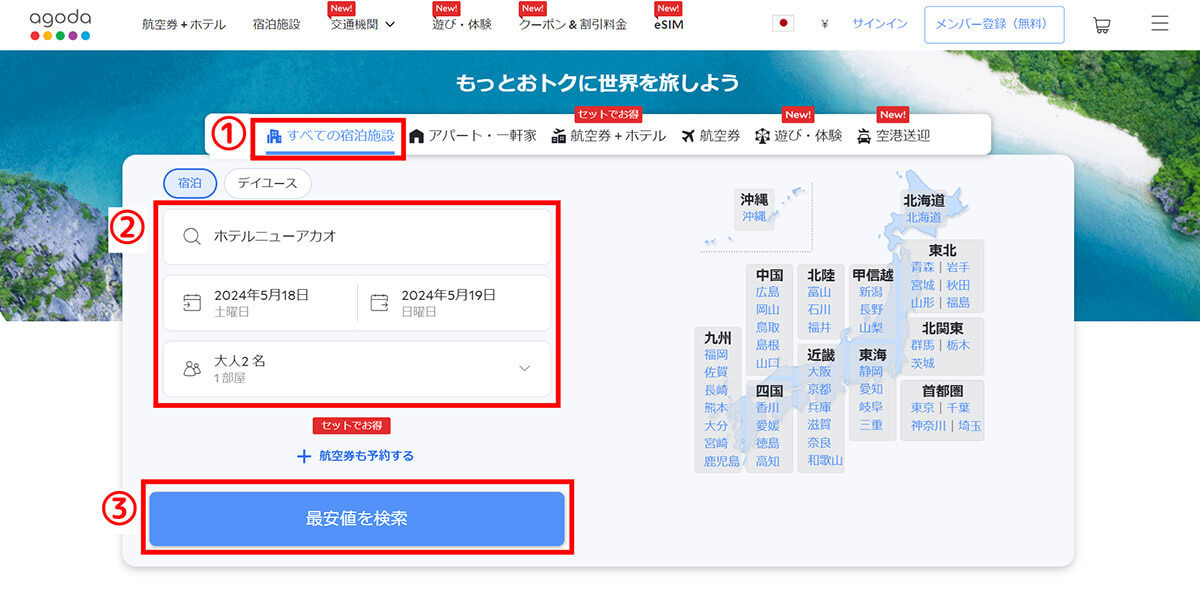Image resolution: width=1200 pixels, height=589 pixels.
Task: Select the 航空券 flights tab
Action: click(711, 136)
